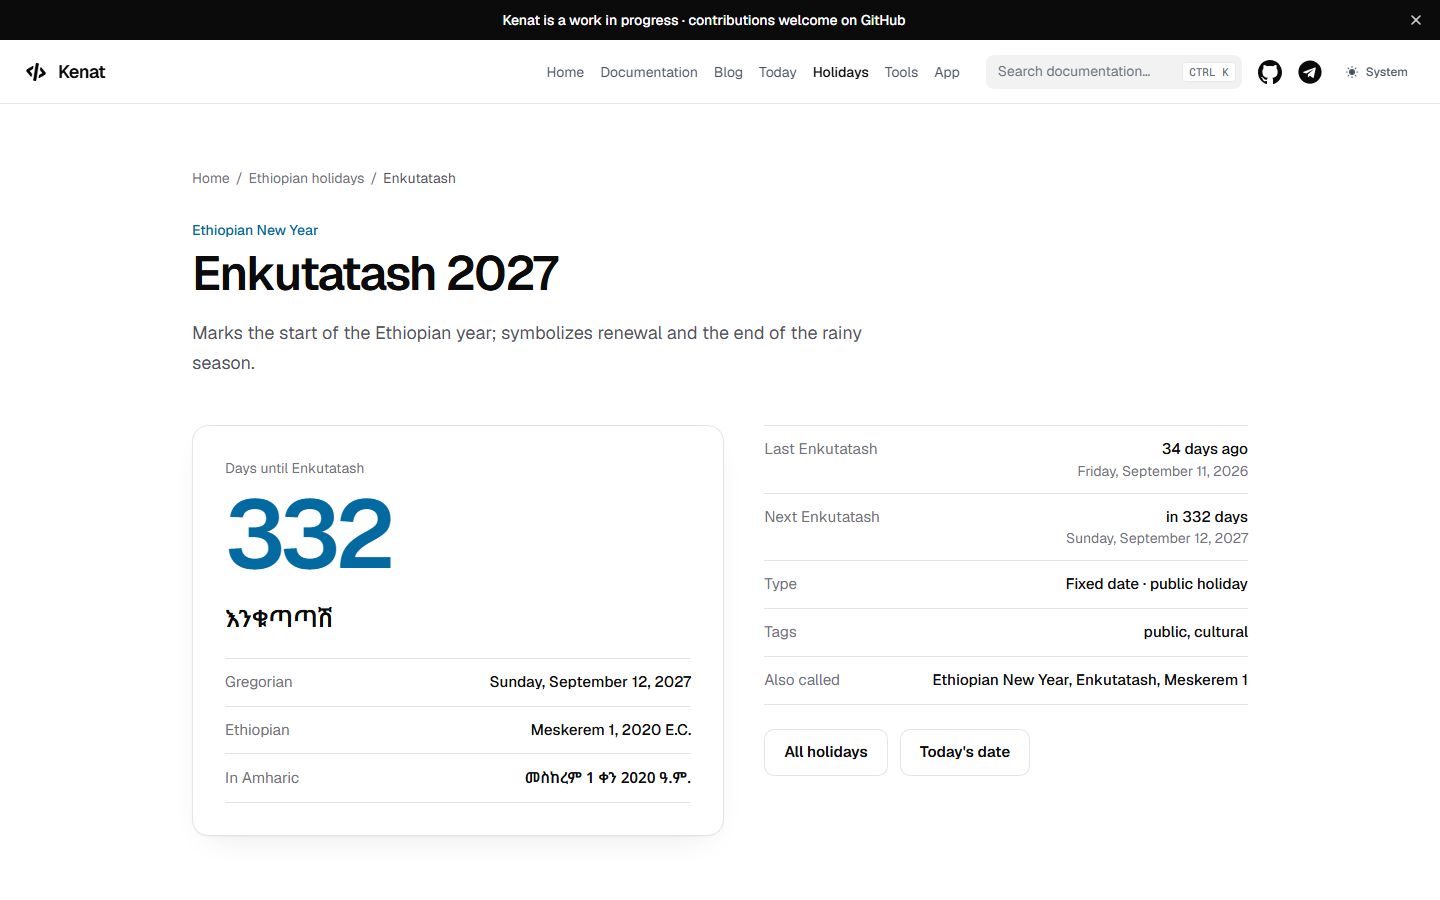Click the Also called names value
The image size is (1440, 900).
point(1090,680)
